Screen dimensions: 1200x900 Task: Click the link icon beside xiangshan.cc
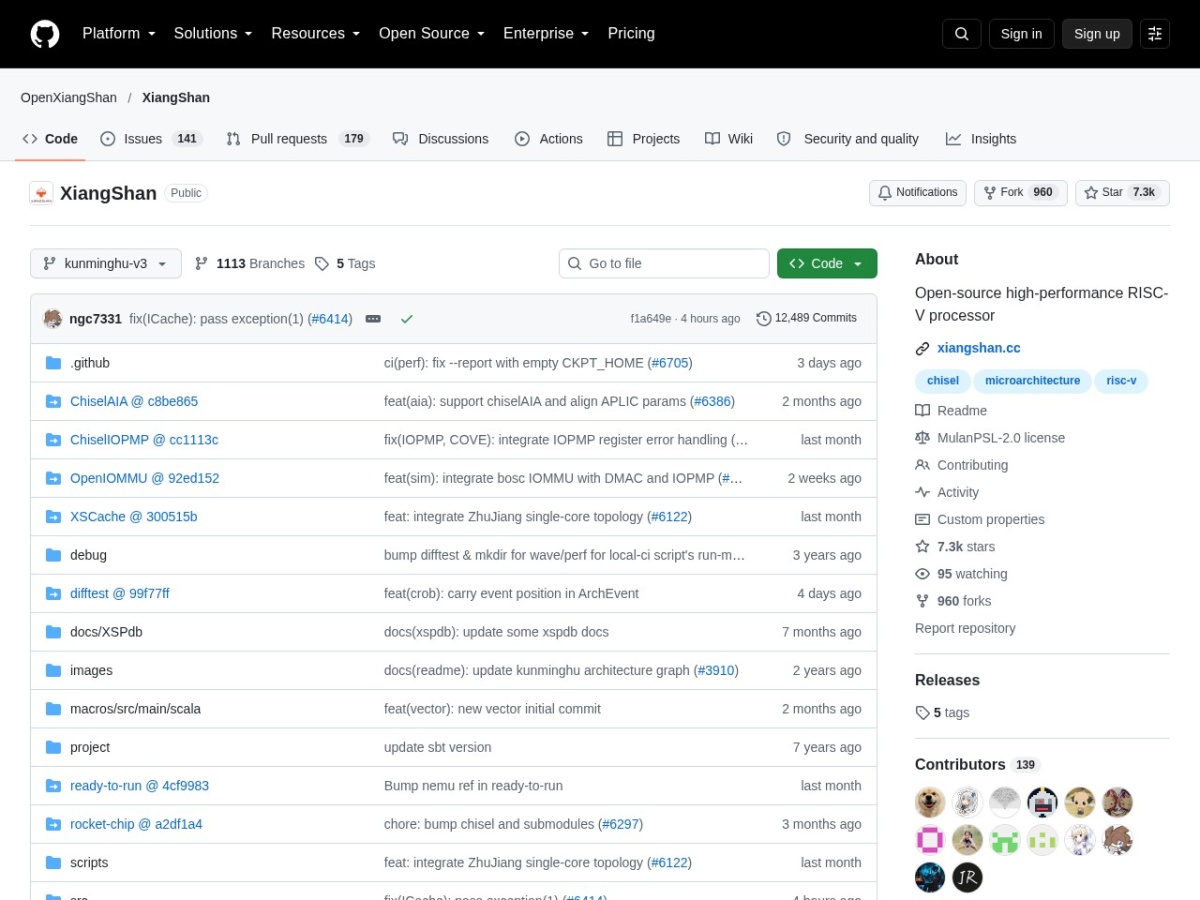922,349
